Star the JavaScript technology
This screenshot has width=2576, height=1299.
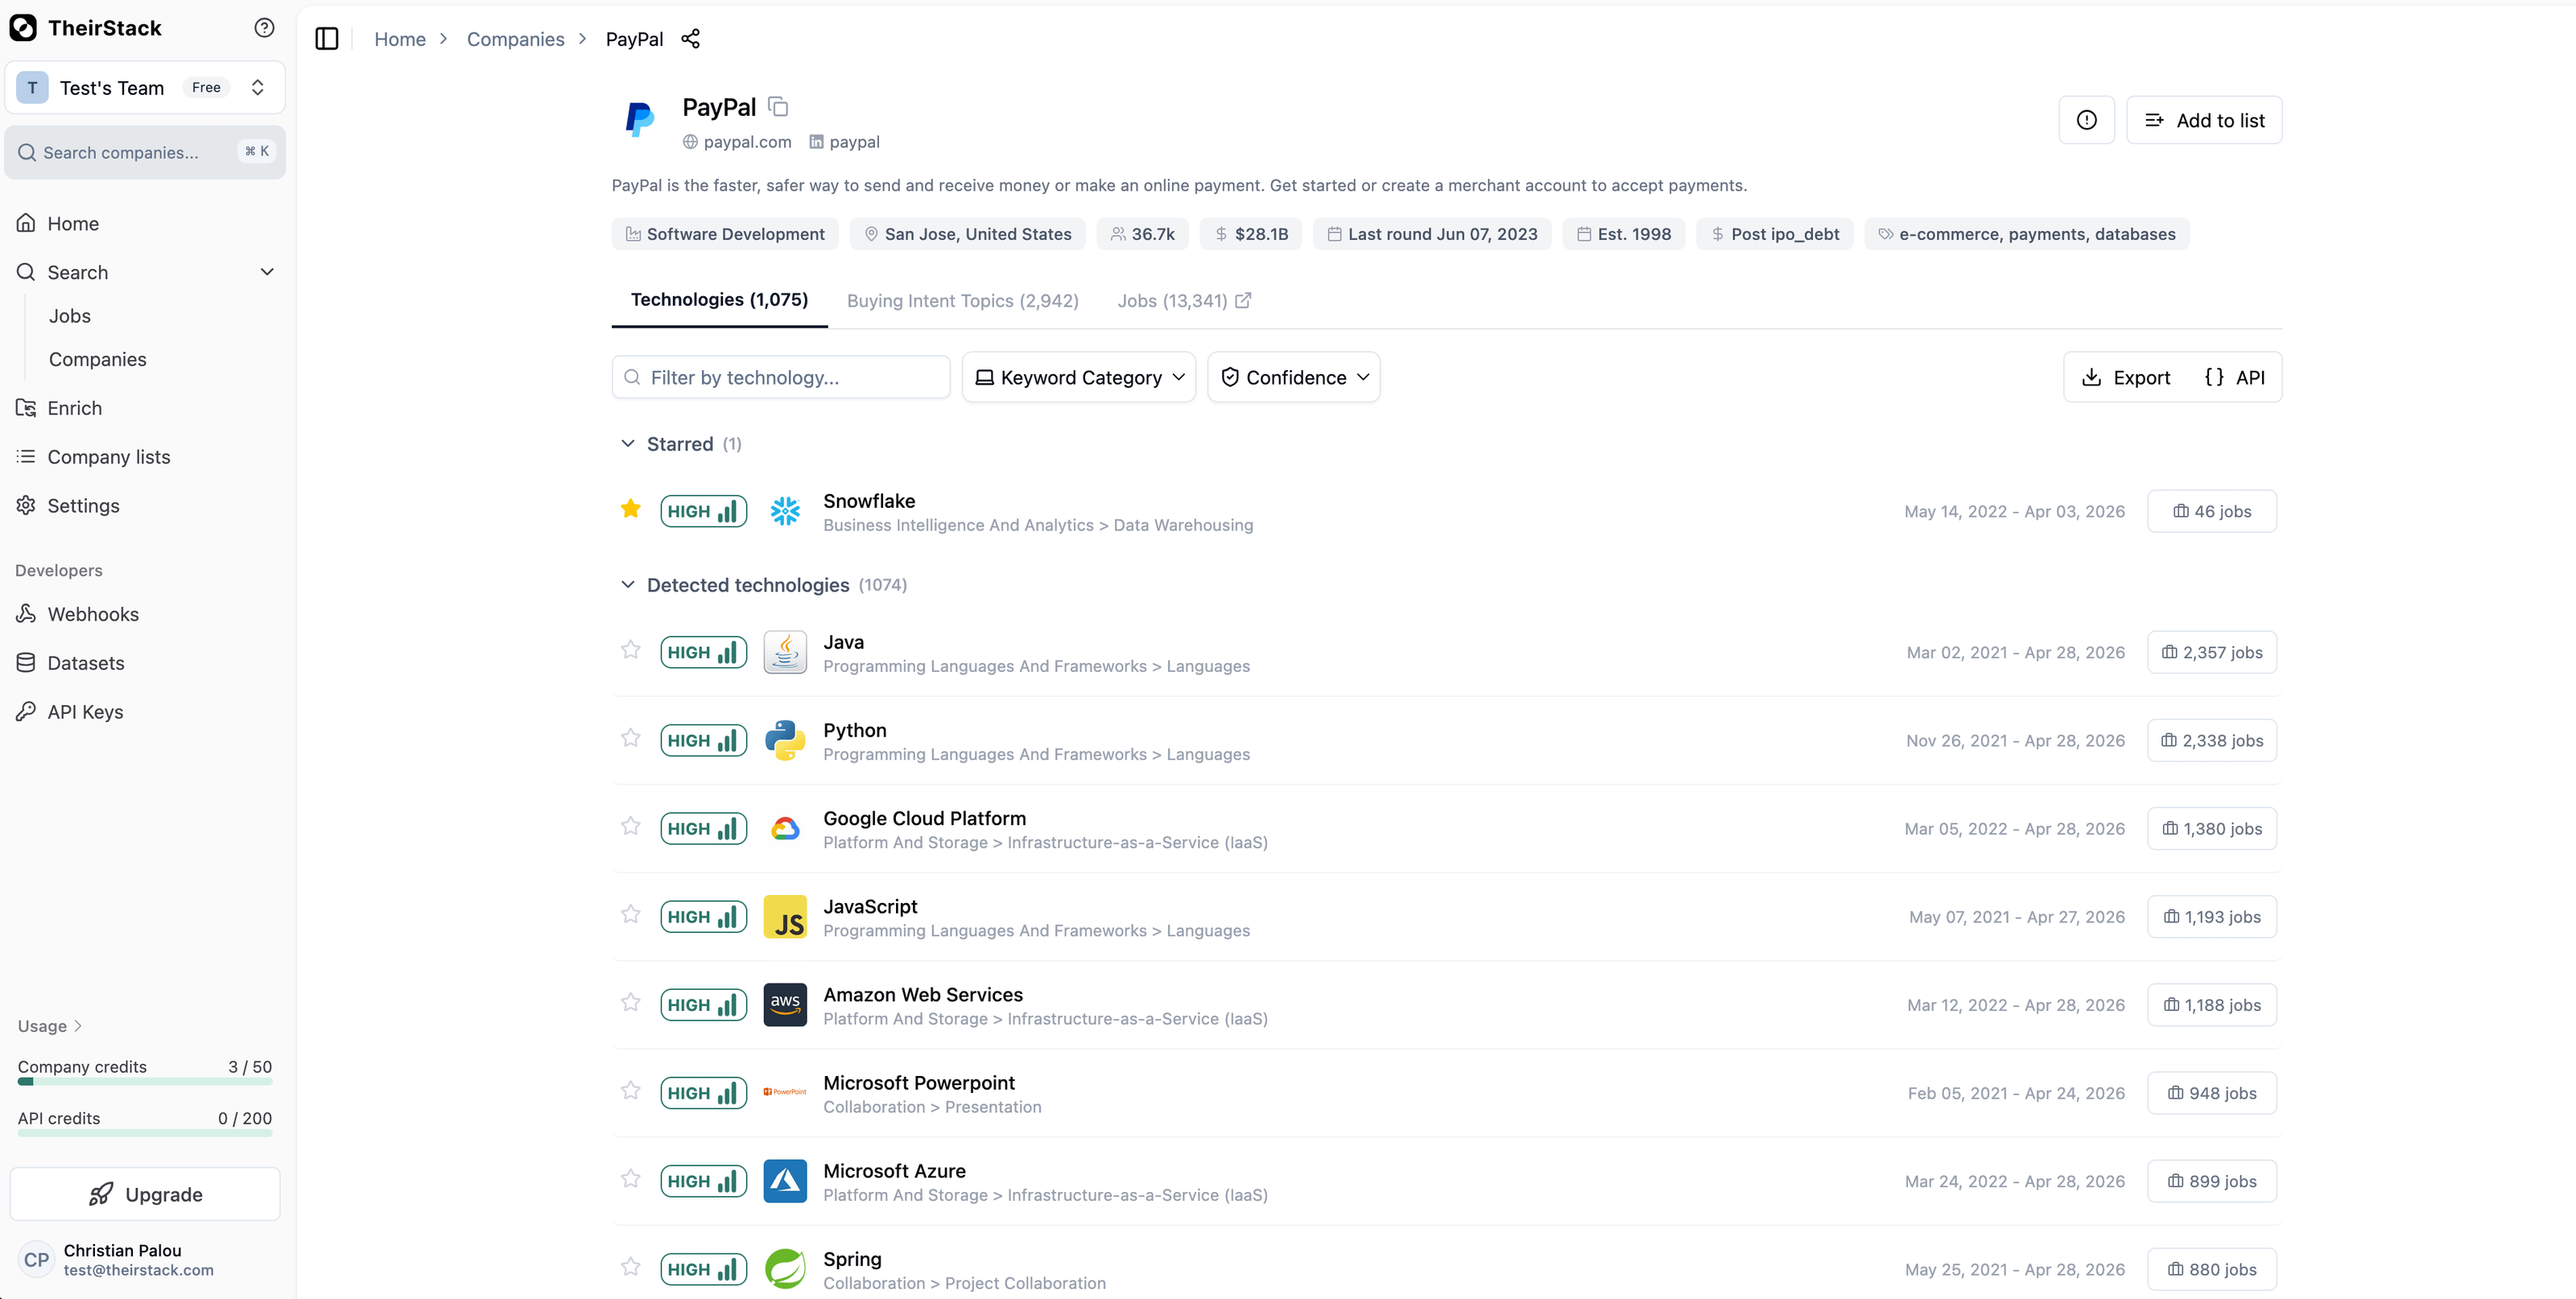point(630,914)
